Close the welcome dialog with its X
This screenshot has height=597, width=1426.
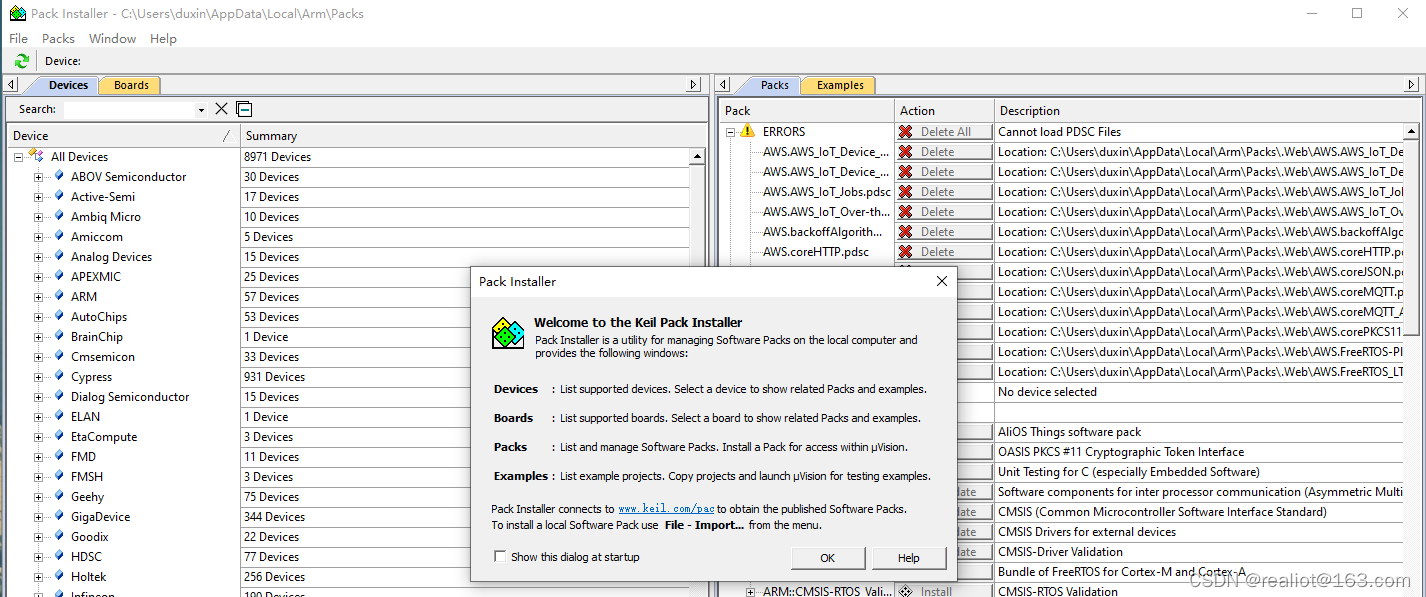point(941,282)
